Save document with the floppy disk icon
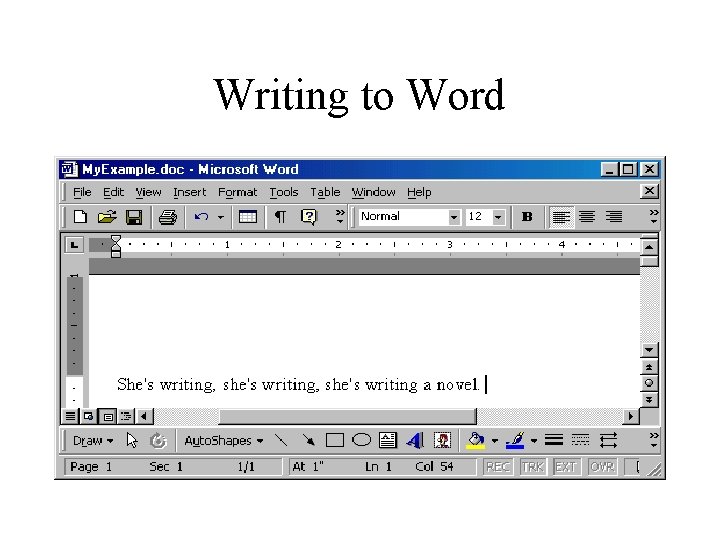The width and height of the screenshot is (720, 540). tap(134, 217)
